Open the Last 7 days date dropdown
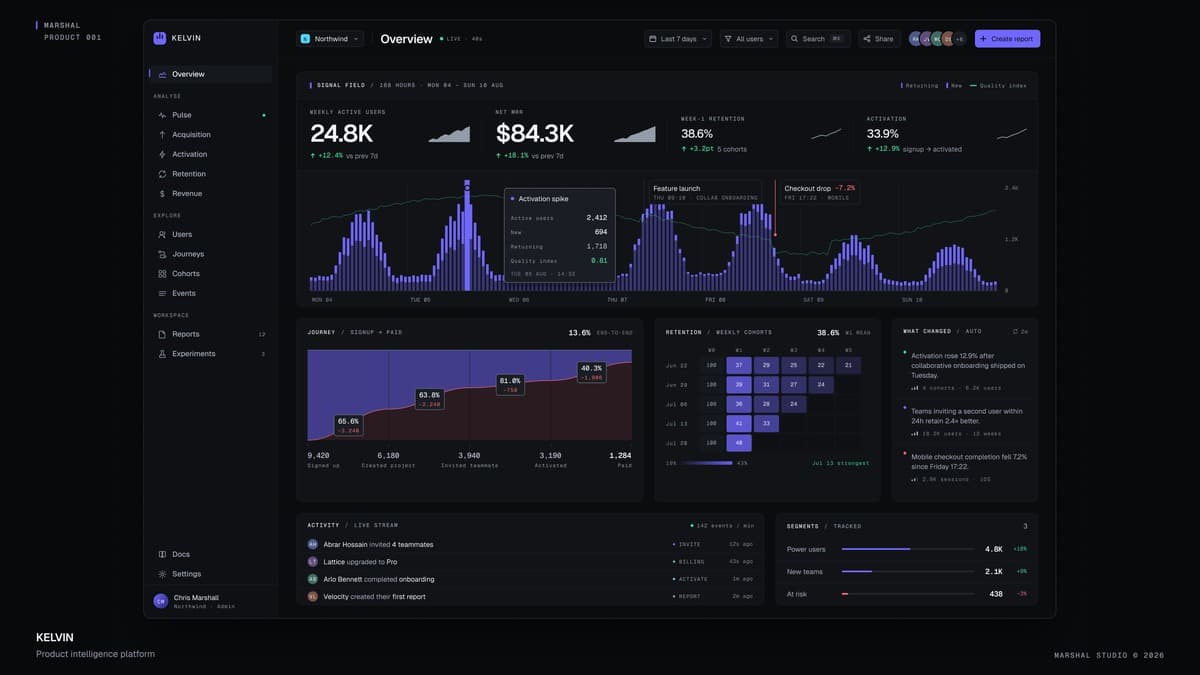Viewport: 1200px width, 675px height. (678, 39)
